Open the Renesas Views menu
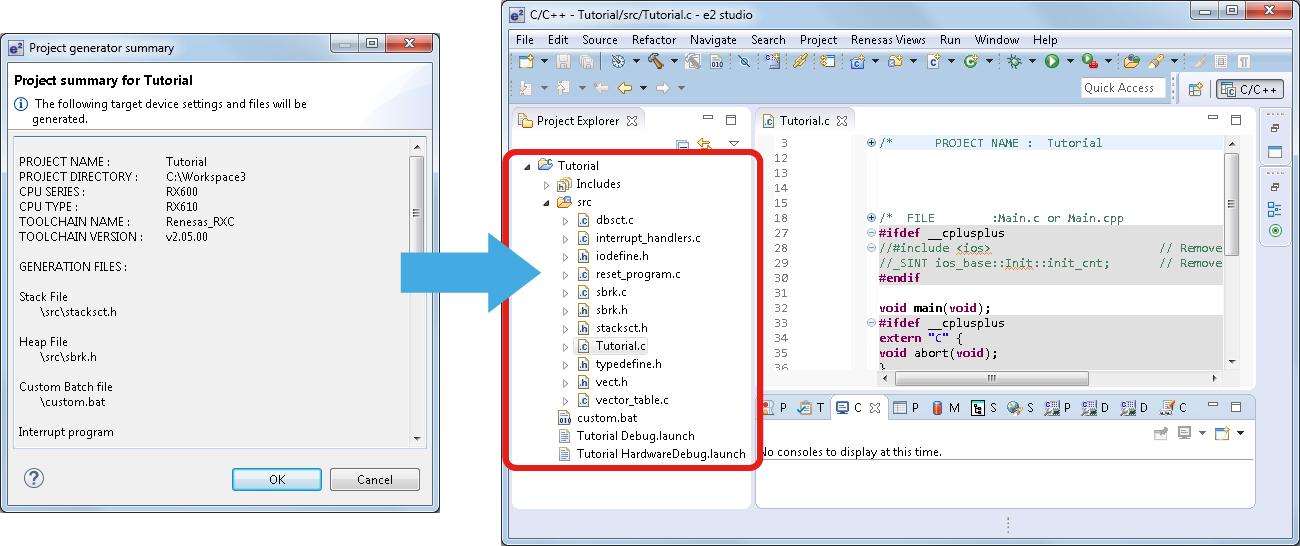 click(x=888, y=39)
